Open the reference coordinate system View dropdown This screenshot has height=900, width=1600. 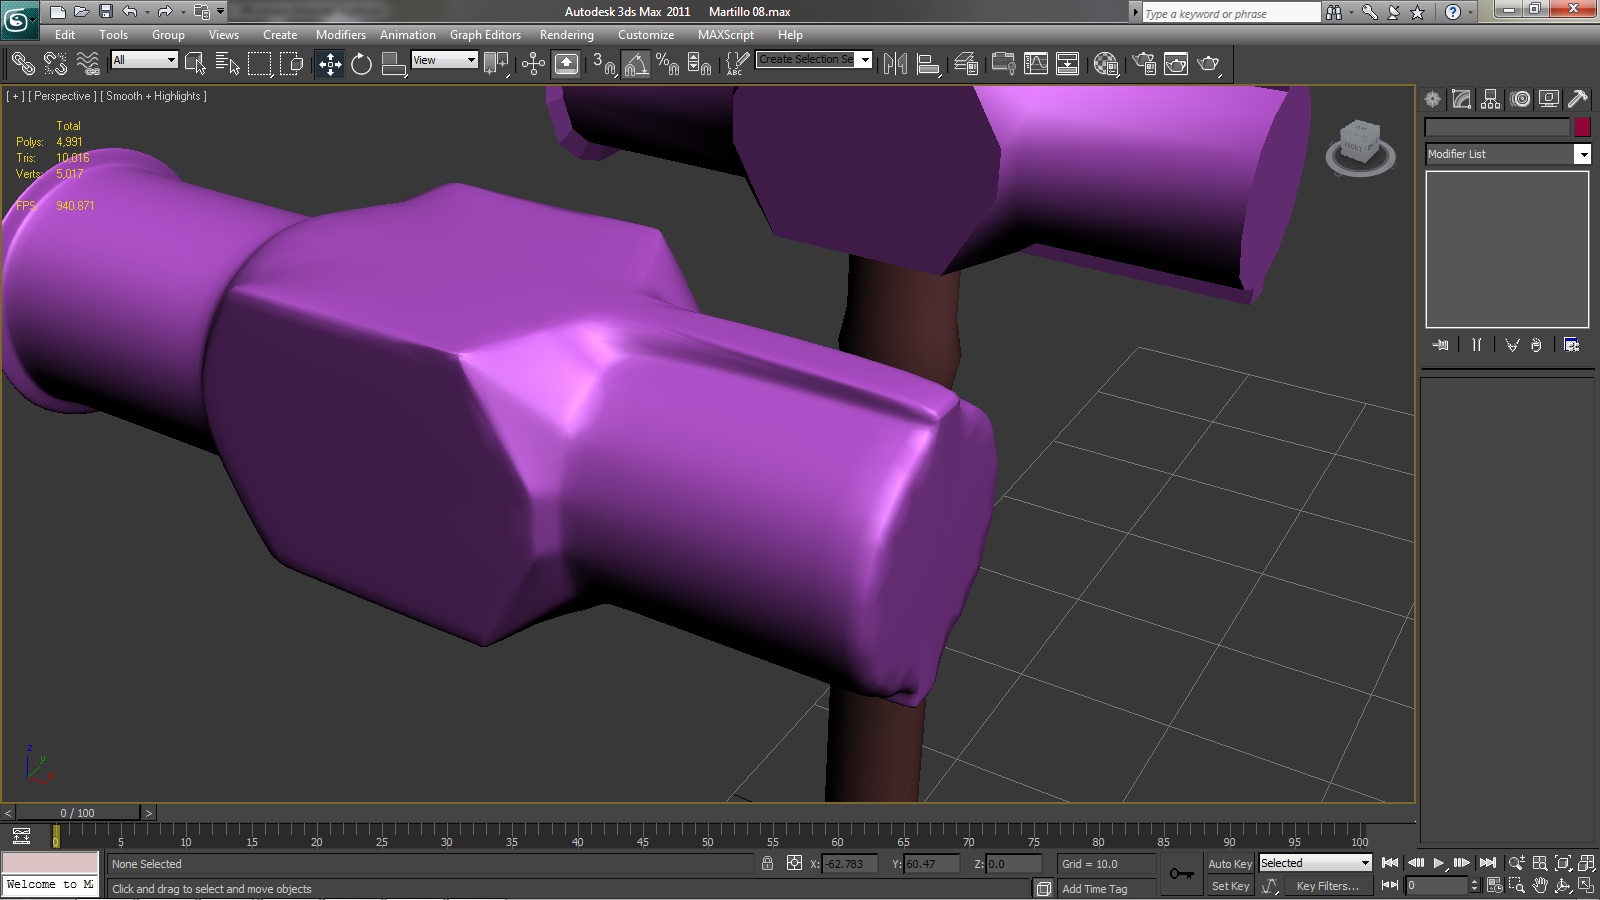point(444,60)
